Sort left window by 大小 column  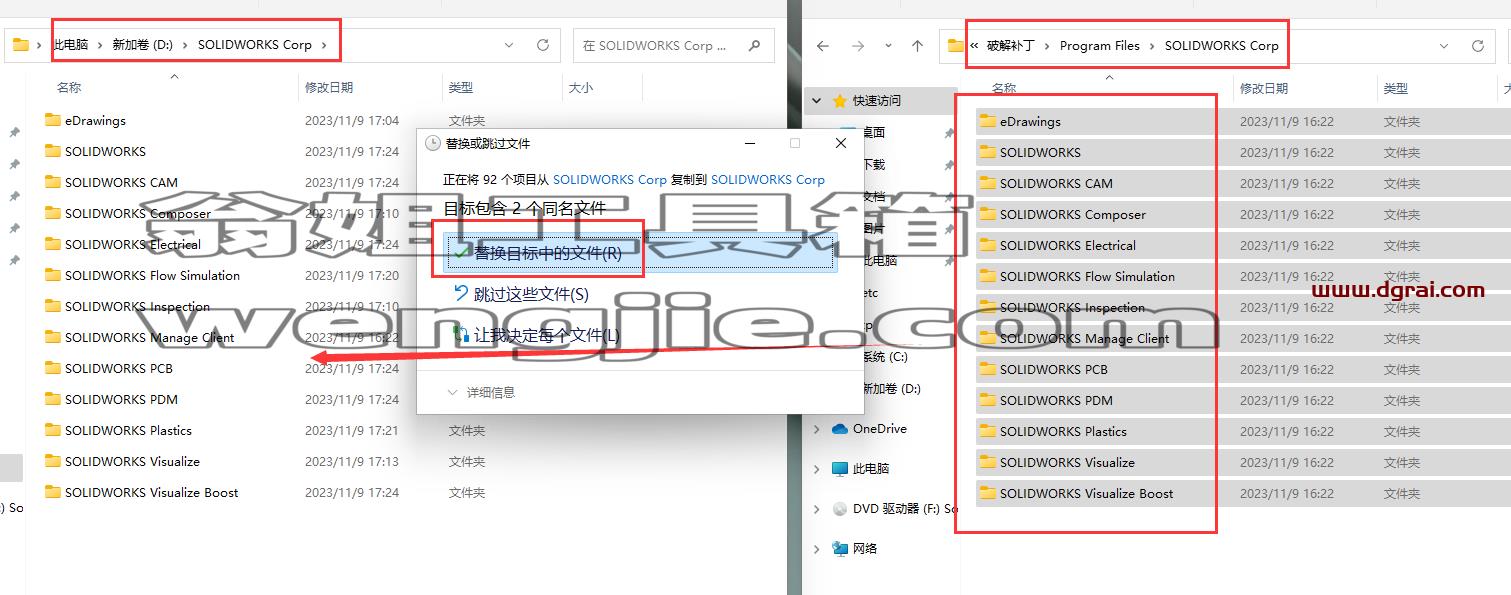coord(581,88)
